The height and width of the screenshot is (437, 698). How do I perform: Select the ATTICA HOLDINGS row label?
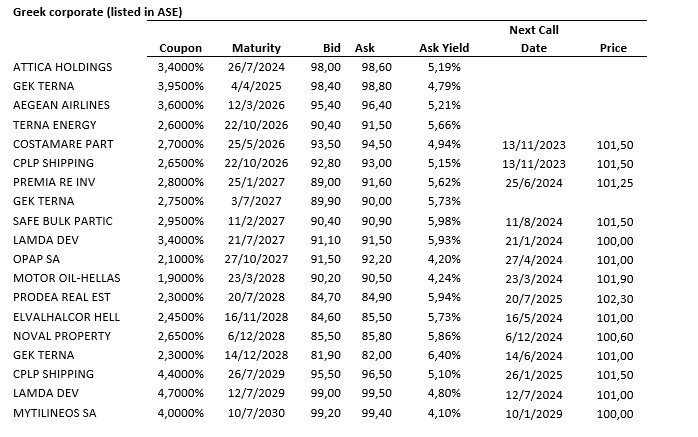[62, 67]
